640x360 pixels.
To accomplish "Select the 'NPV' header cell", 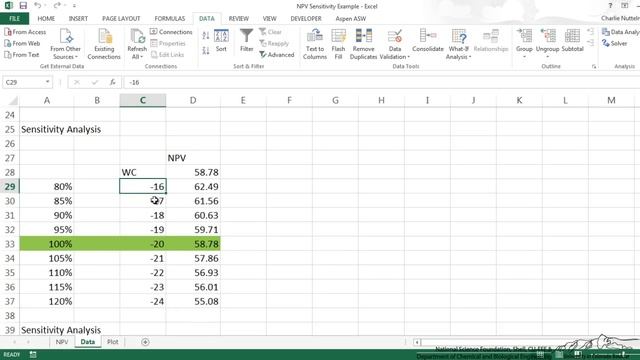I will tap(193, 158).
